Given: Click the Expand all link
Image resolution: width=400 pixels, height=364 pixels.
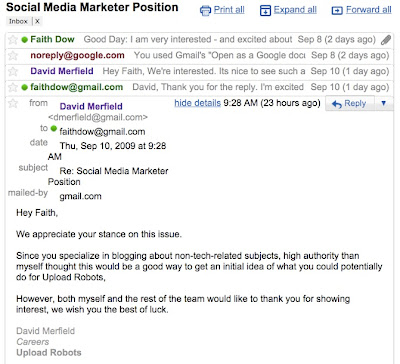Looking at the screenshot, I should coord(295,10).
